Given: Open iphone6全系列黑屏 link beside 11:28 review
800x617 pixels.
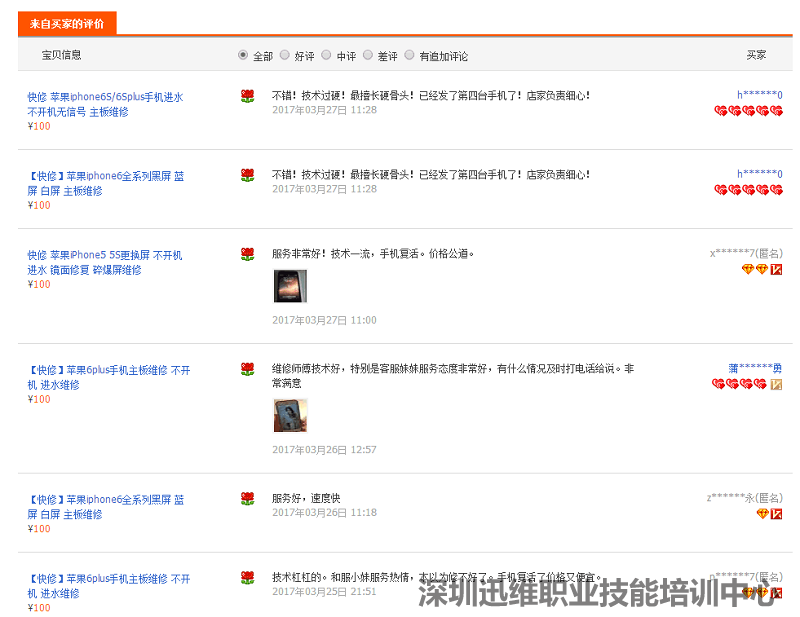Looking at the screenshot, I should point(106,183).
